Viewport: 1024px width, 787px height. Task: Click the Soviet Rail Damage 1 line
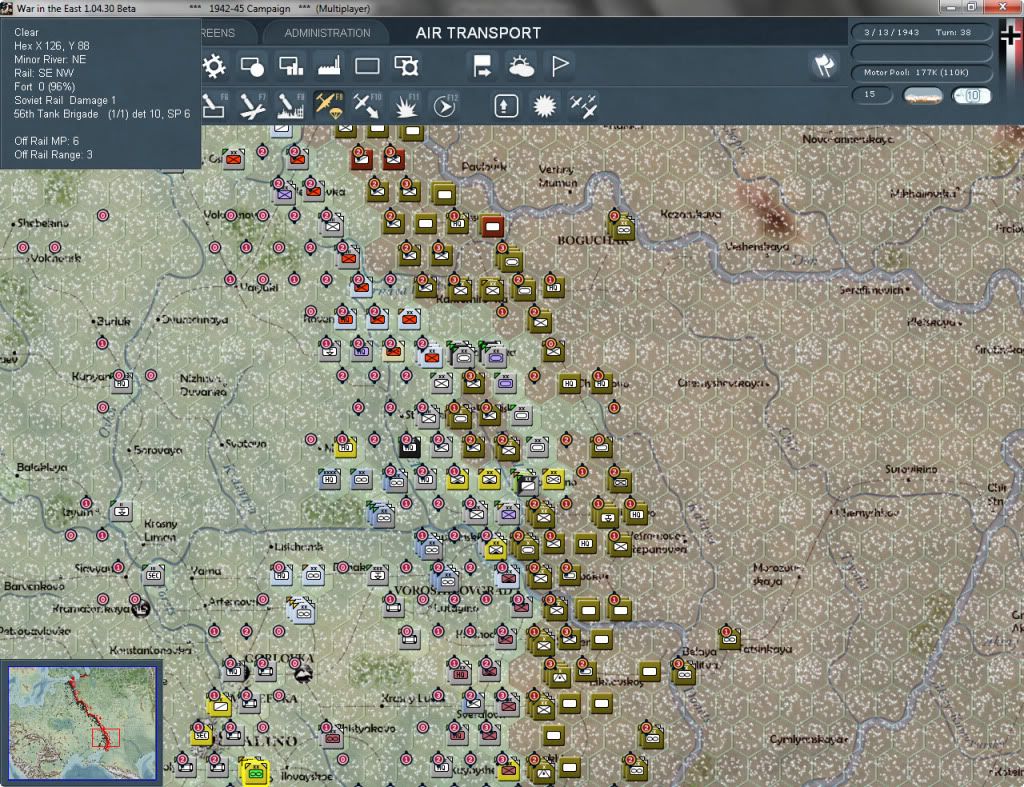(x=65, y=100)
